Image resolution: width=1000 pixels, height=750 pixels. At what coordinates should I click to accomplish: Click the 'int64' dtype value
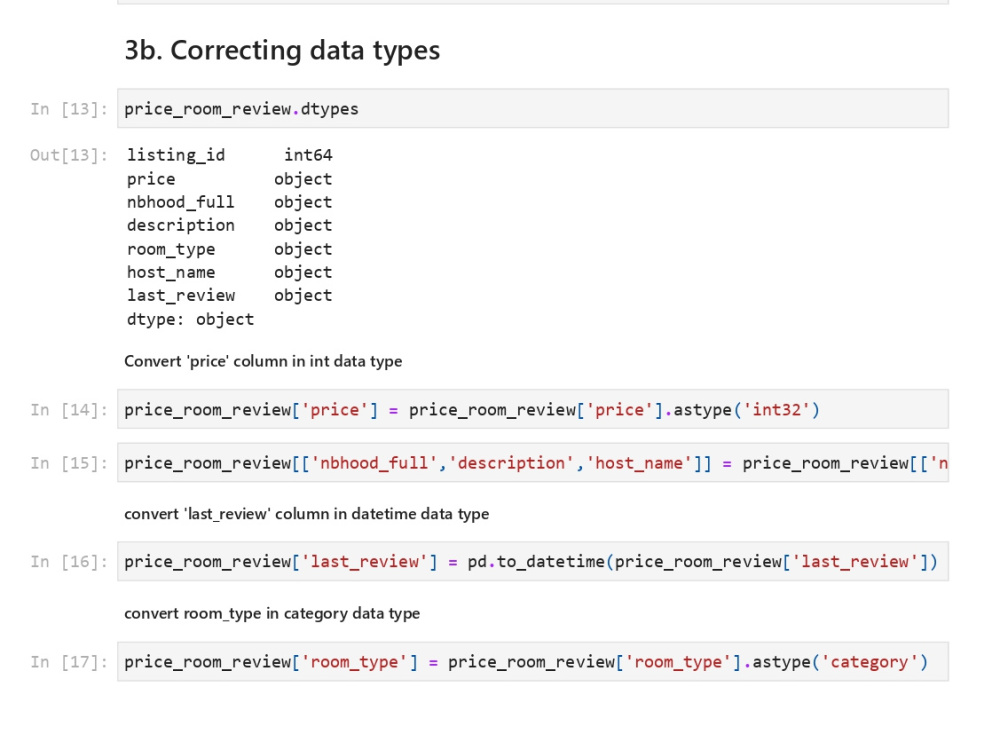(308, 155)
